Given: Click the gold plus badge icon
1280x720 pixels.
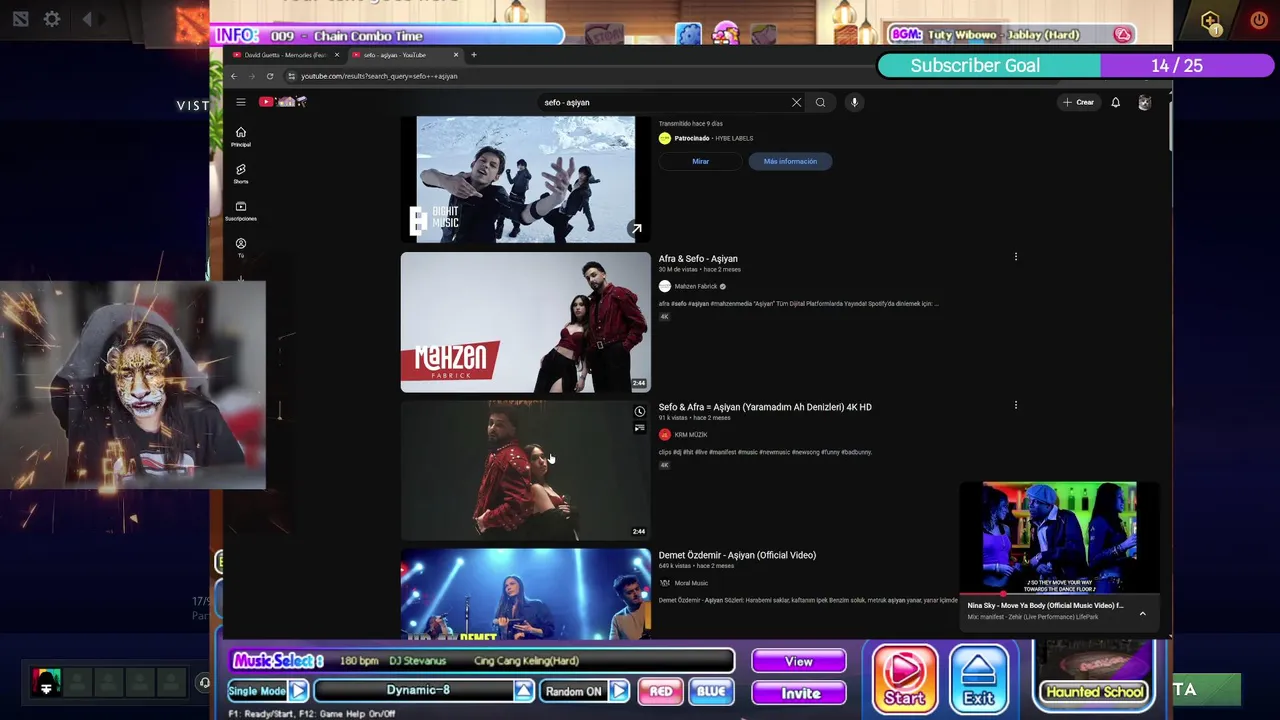Looking at the screenshot, I should click(x=1210, y=22).
